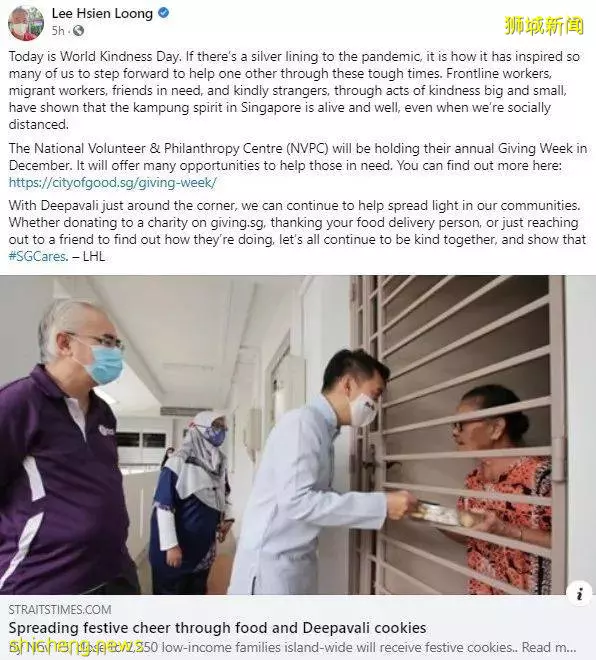Click the paragraph beginning With Deepavali
Screen dimensions: 596x660
tap(297, 231)
